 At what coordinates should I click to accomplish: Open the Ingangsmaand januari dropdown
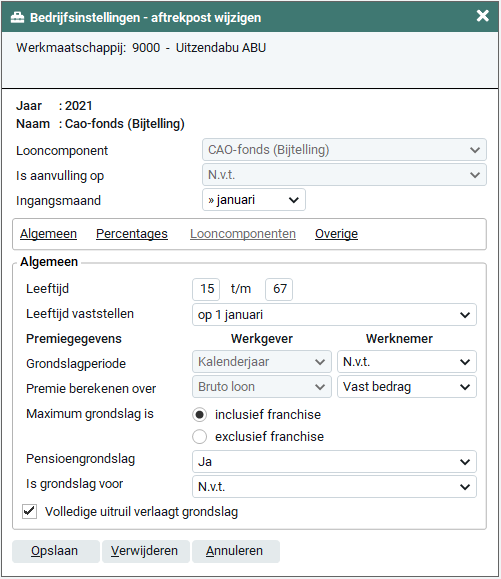click(x=254, y=200)
